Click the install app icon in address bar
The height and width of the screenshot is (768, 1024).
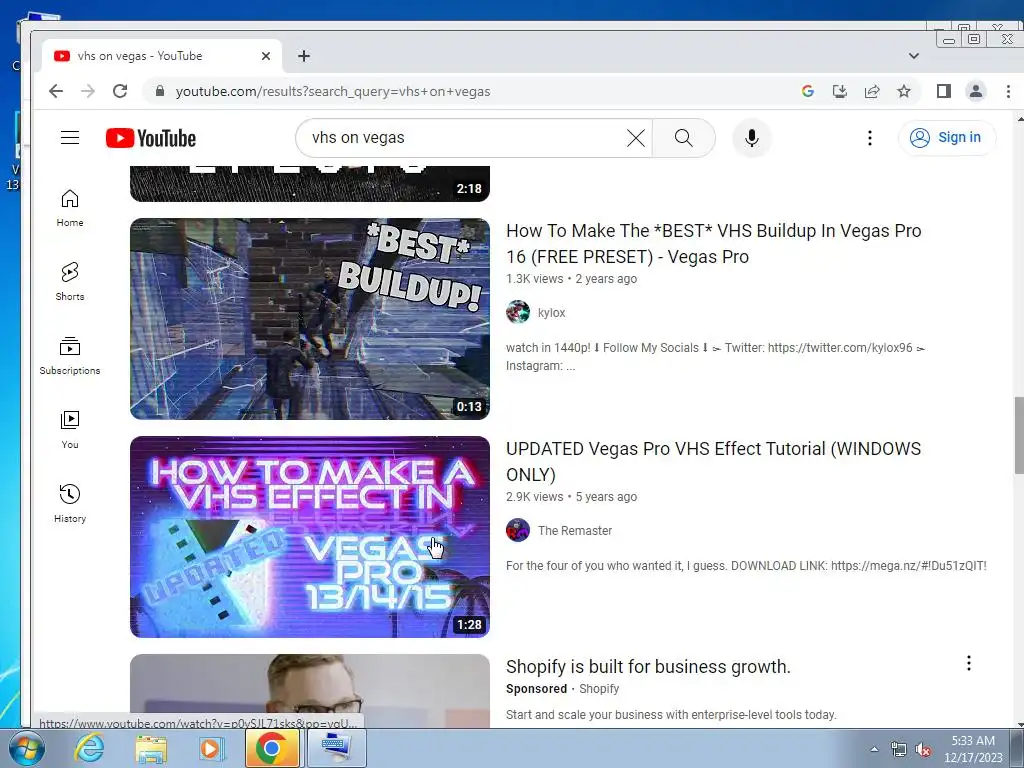coord(840,91)
